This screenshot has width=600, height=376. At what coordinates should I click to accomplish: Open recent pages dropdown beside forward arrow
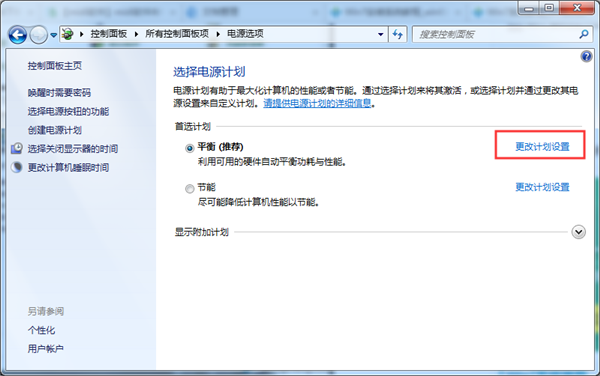click(x=54, y=35)
